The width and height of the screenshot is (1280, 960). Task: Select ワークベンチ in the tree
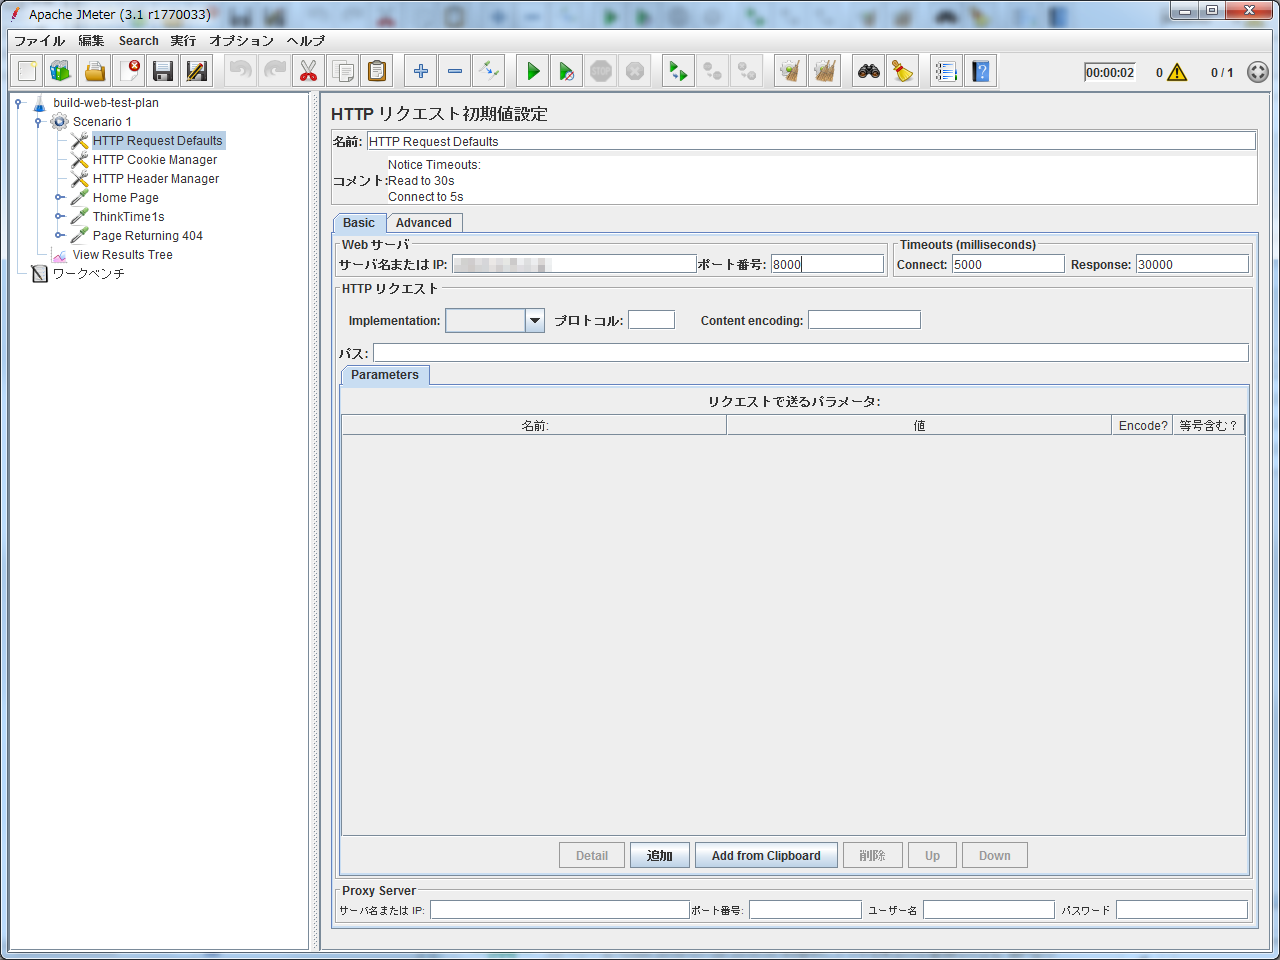coord(88,274)
